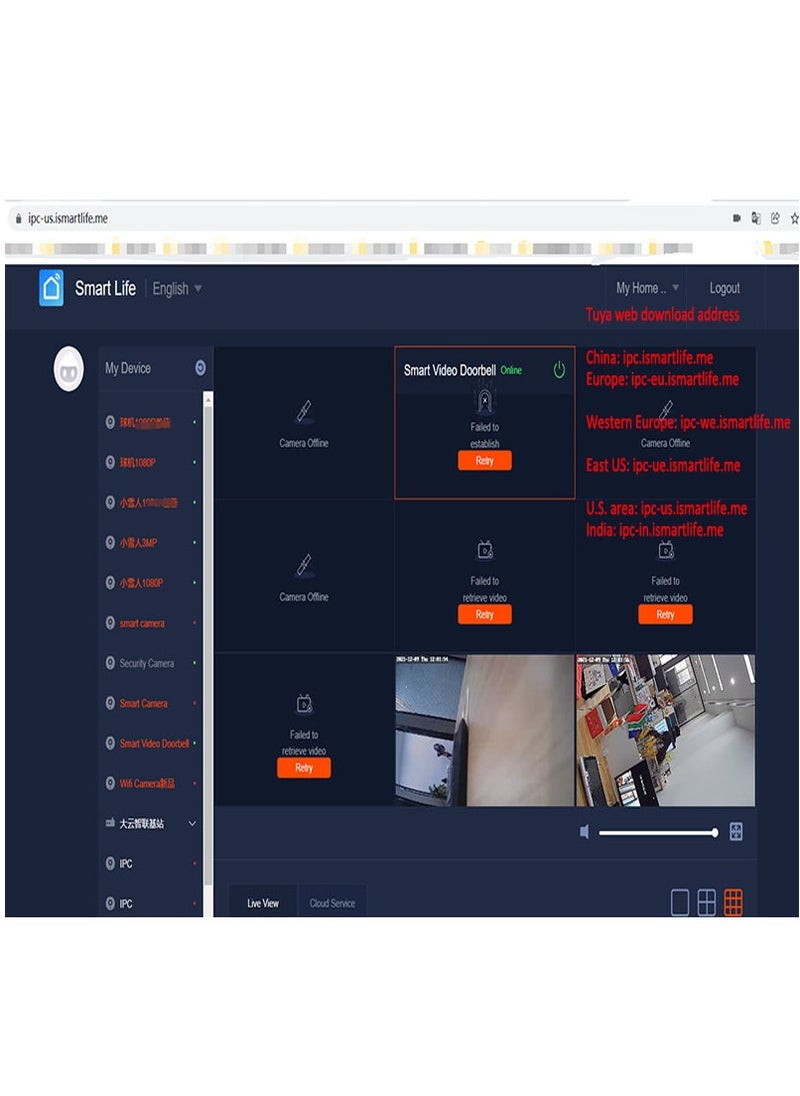Open the robot avatar profile icon
The width and height of the screenshot is (800, 1096).
pos(68,369)
